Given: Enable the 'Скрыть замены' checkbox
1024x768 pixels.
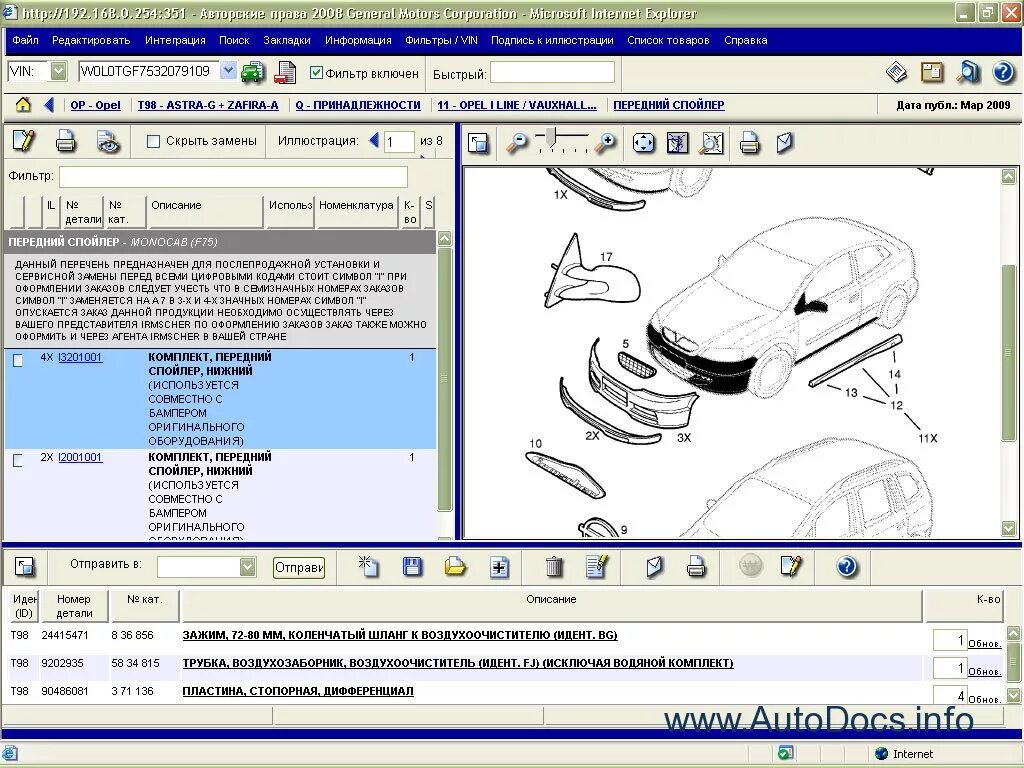Looking at the screenshot, I should pos(153,141).
